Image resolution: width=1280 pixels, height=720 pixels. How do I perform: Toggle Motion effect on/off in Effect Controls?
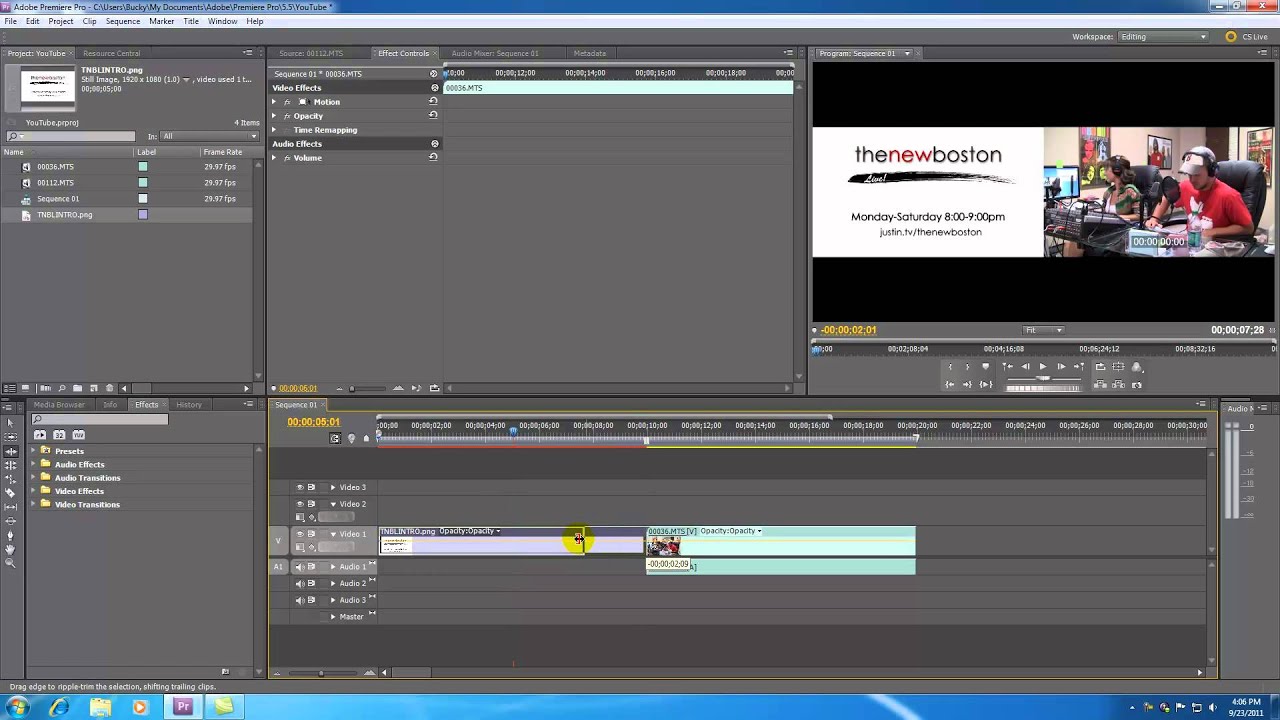(287, 102)
